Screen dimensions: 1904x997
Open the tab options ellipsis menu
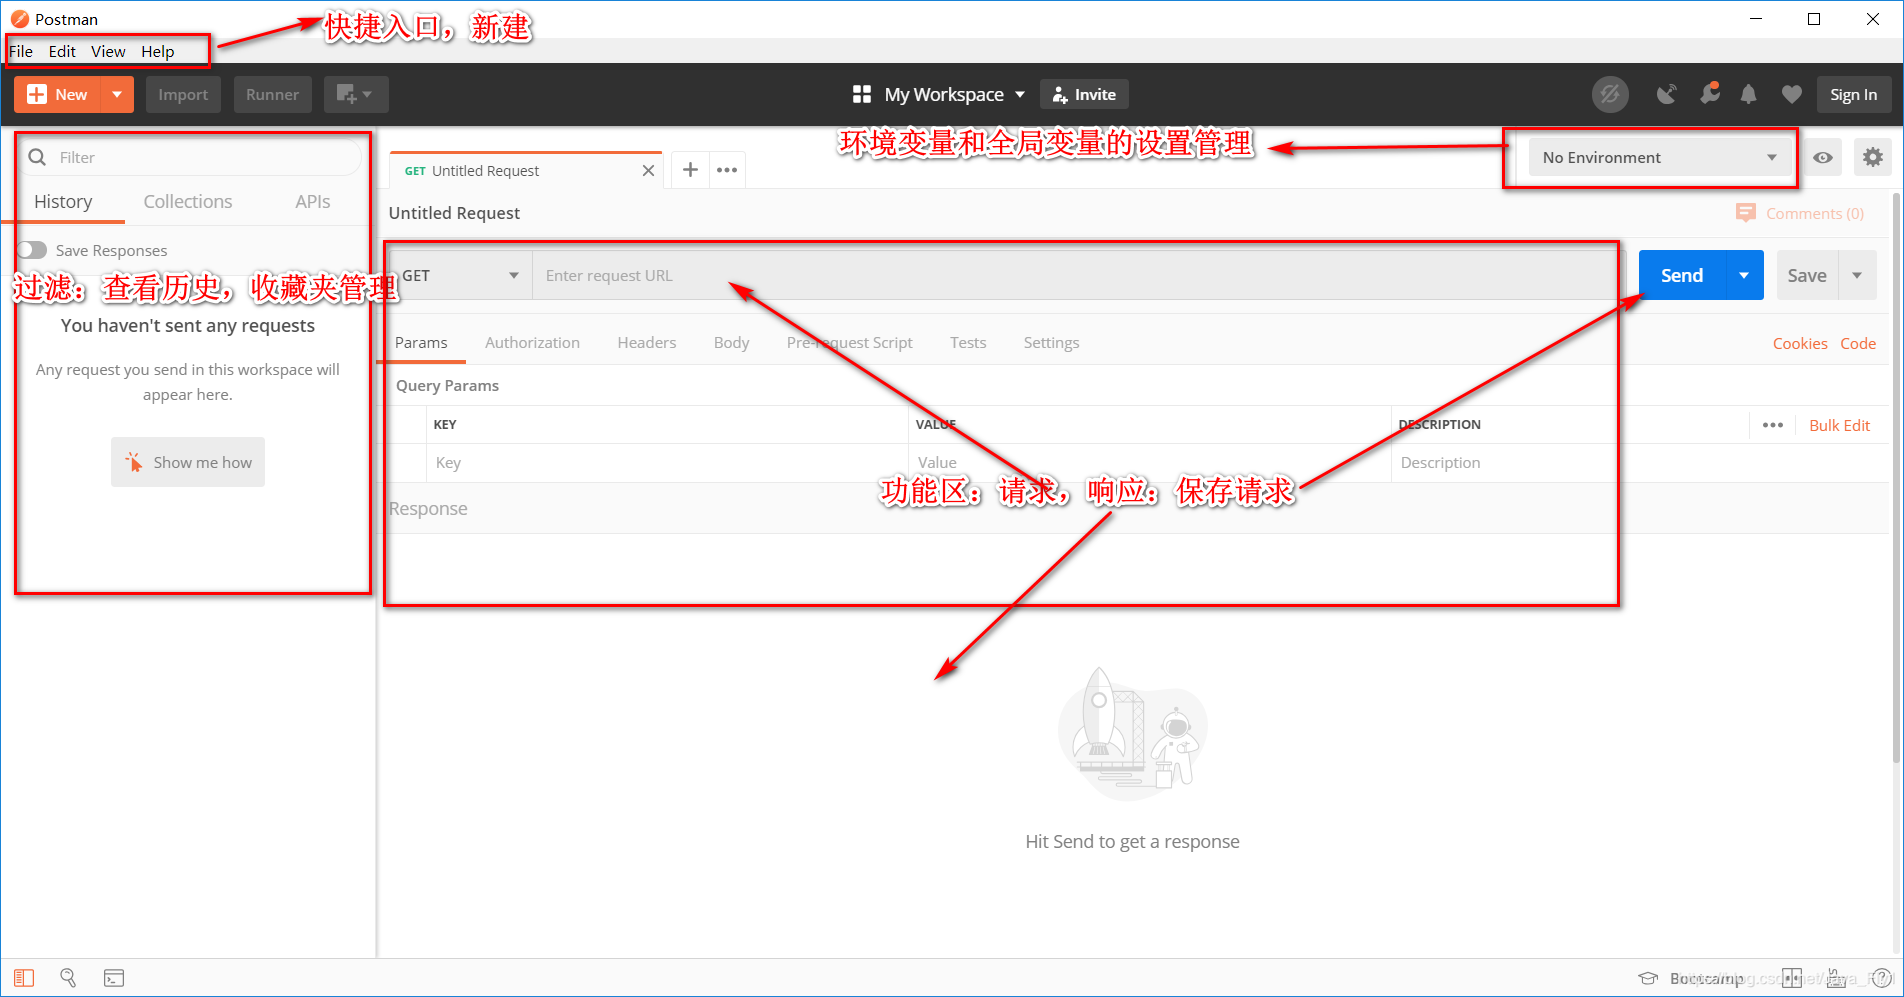point(727,170)
